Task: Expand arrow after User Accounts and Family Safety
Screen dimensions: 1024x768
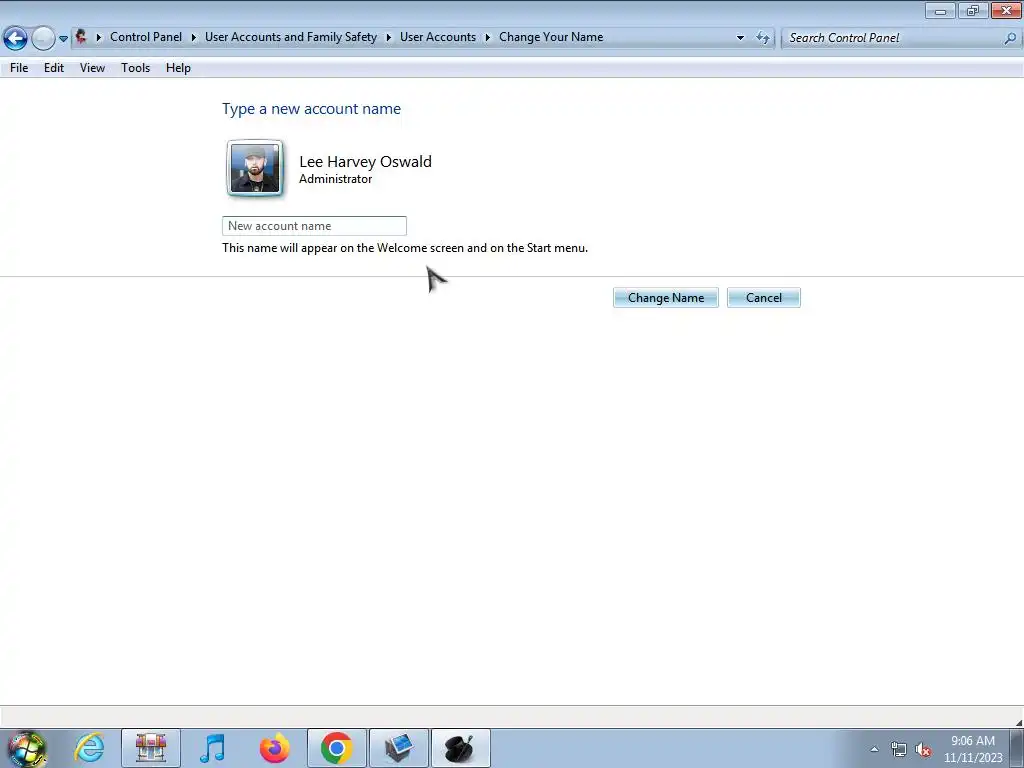Action: pyautogui.click(x=389, y=37)
